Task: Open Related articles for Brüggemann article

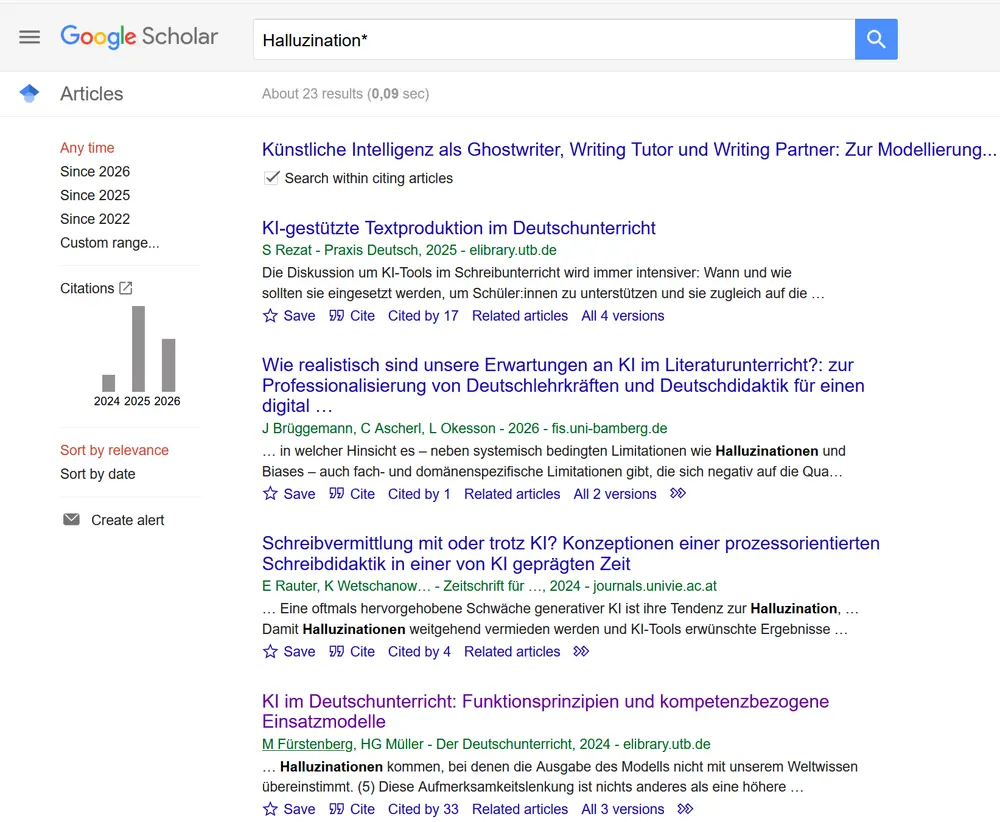Action: point(512,494)
